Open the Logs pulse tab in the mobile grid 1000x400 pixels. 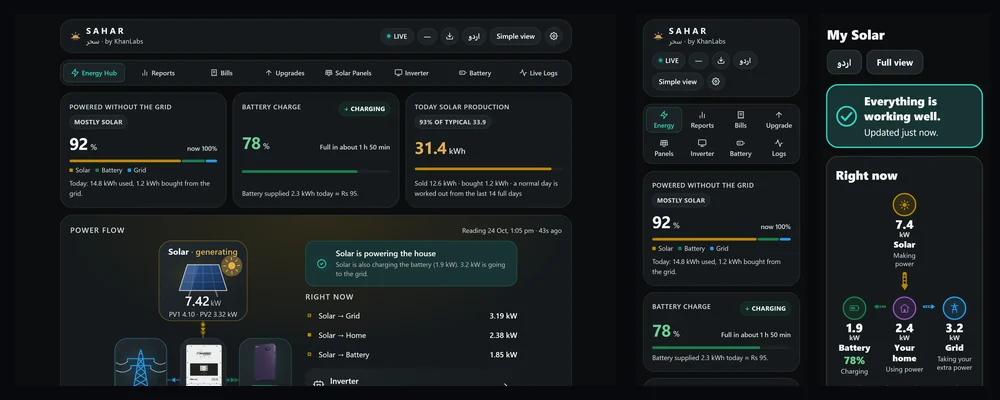pos(779,147)
